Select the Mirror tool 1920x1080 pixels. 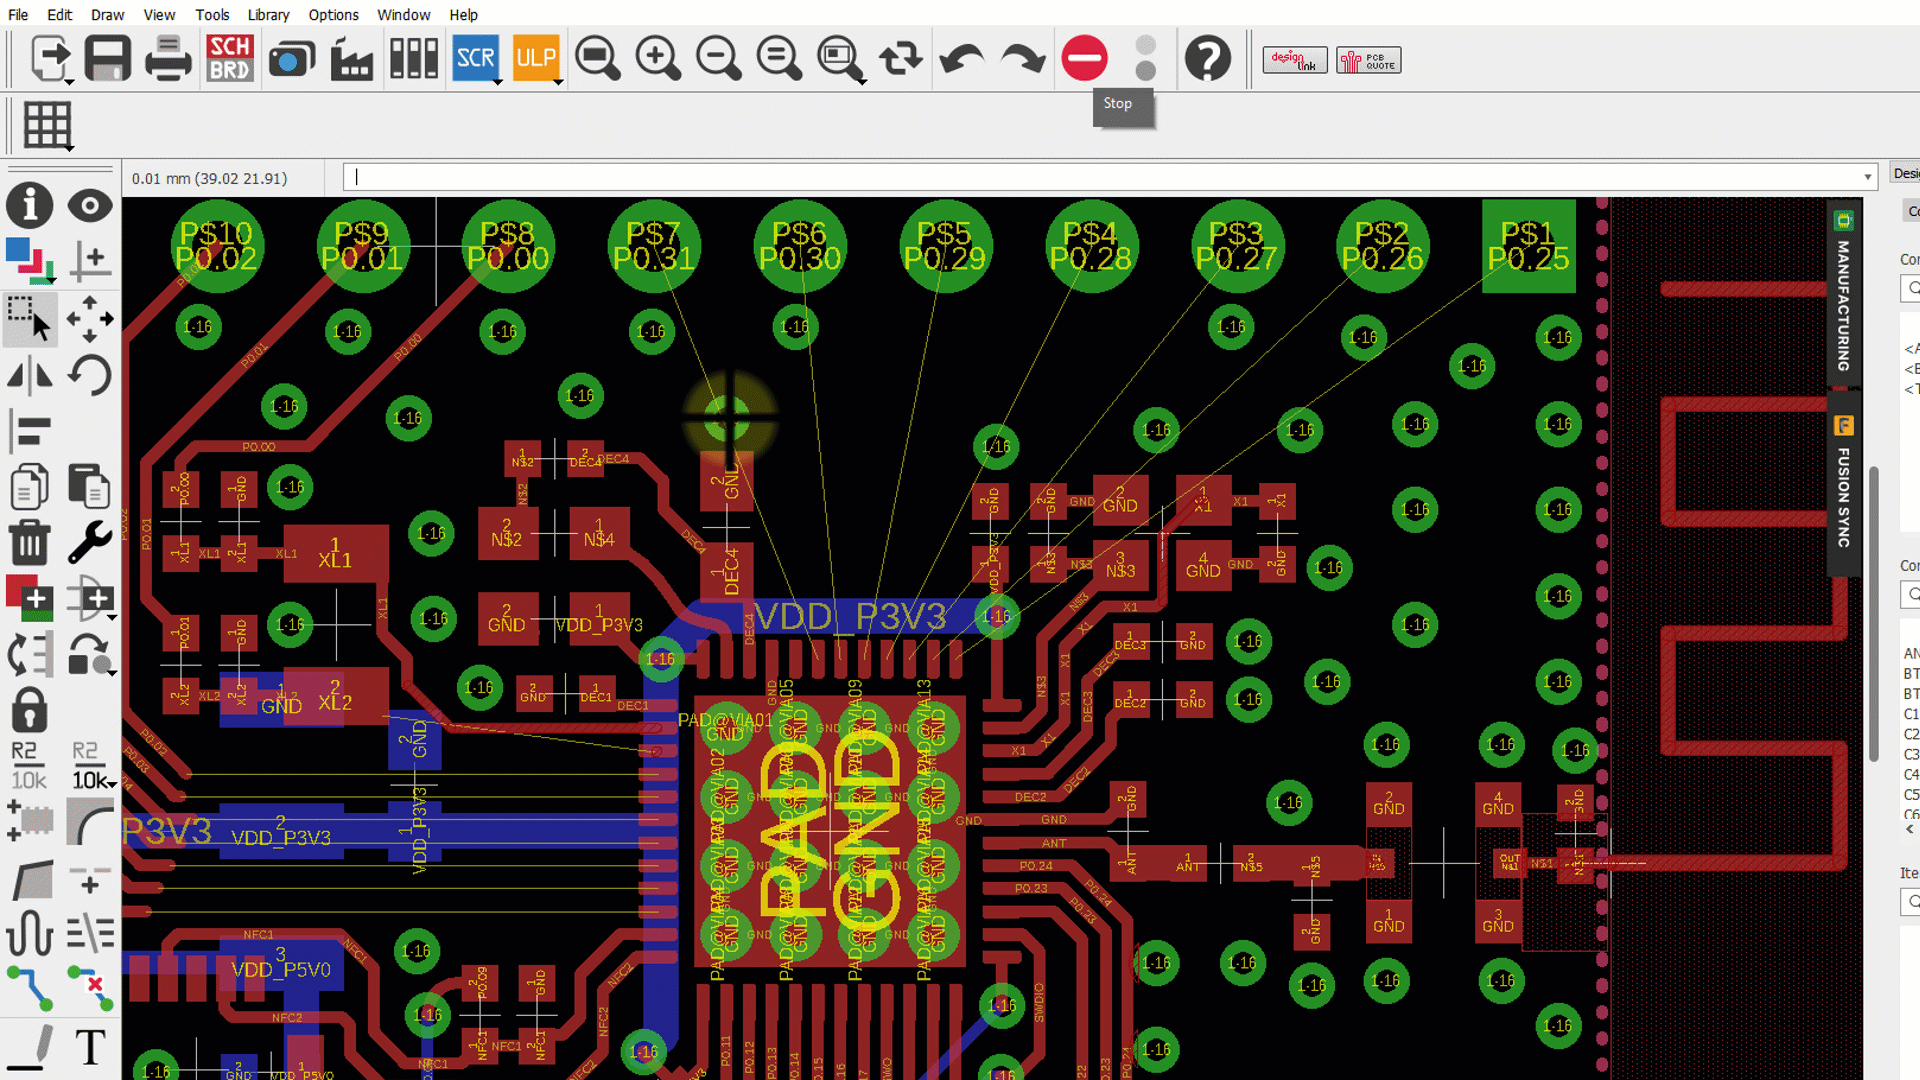[x=30, y=376]
